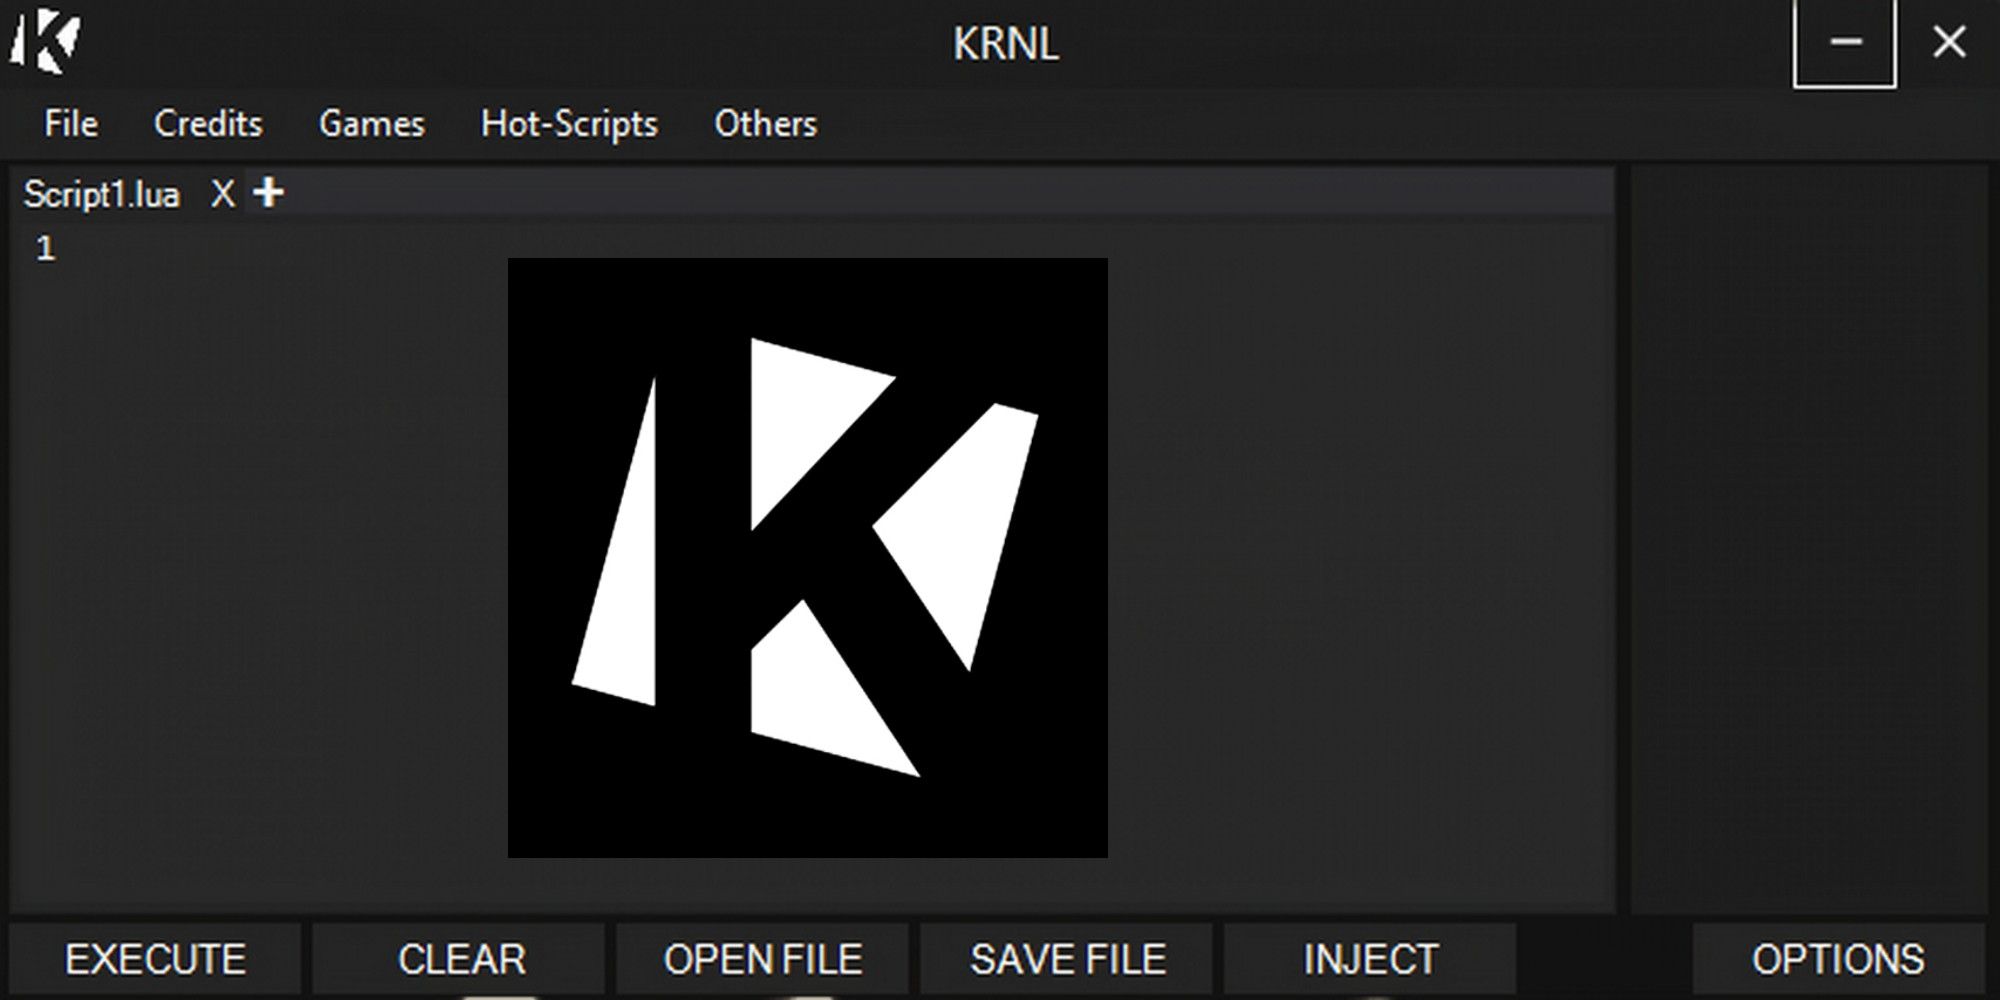The width and height of the screenshot is (2000, 1000).
Task: Click the SAVE FILE button
Action: 1067,959
